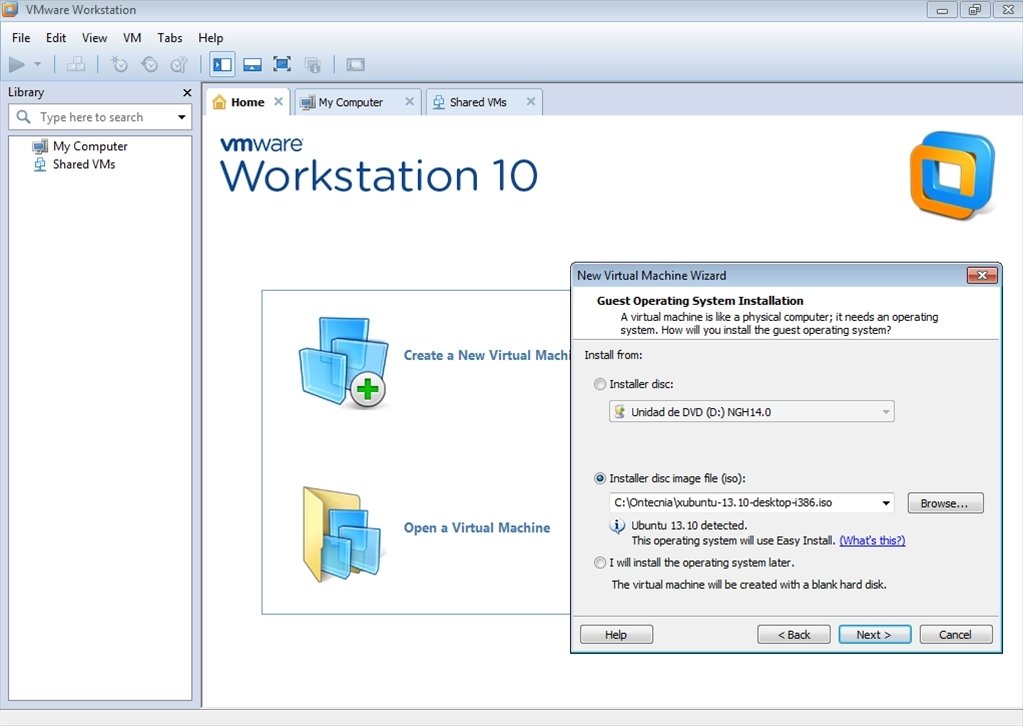Open the Edit menu
This screenshot has height=726, width=1023.
point(55,38)
